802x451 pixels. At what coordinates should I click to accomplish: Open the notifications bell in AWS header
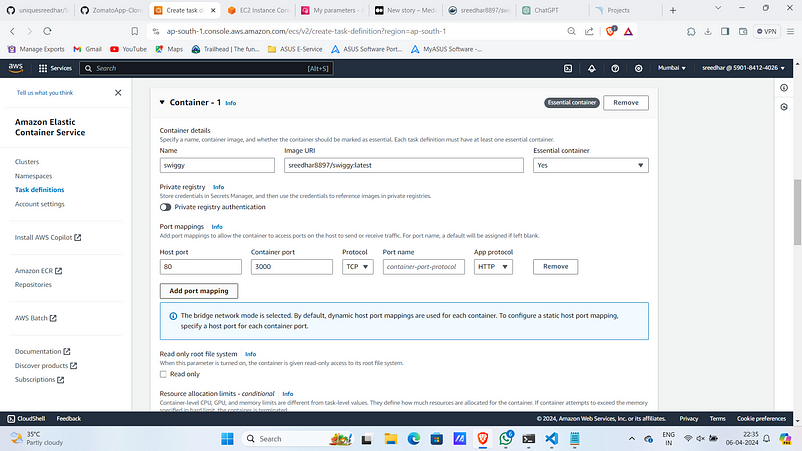click(592, 68)
